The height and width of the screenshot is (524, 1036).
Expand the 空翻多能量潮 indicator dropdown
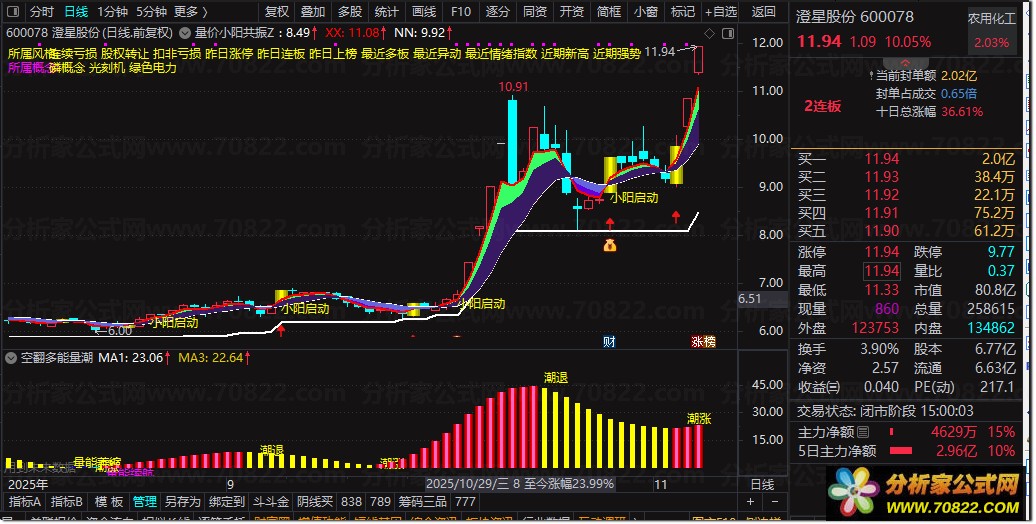11,358
